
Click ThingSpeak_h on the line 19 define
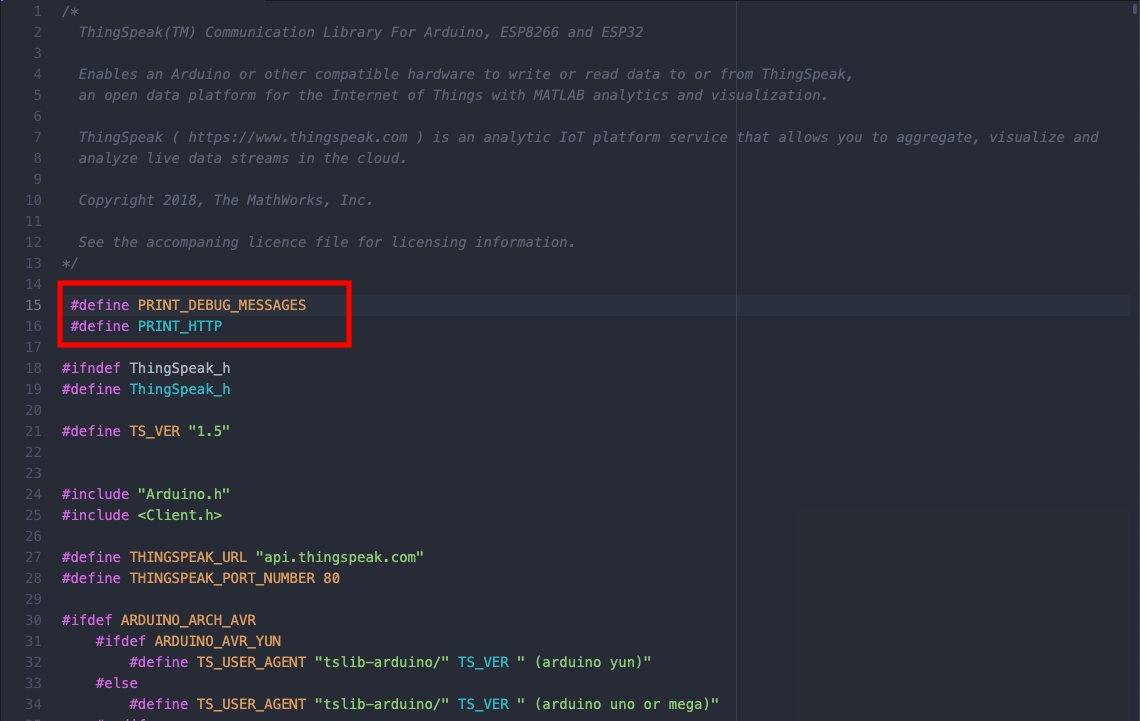click(180, 390)
